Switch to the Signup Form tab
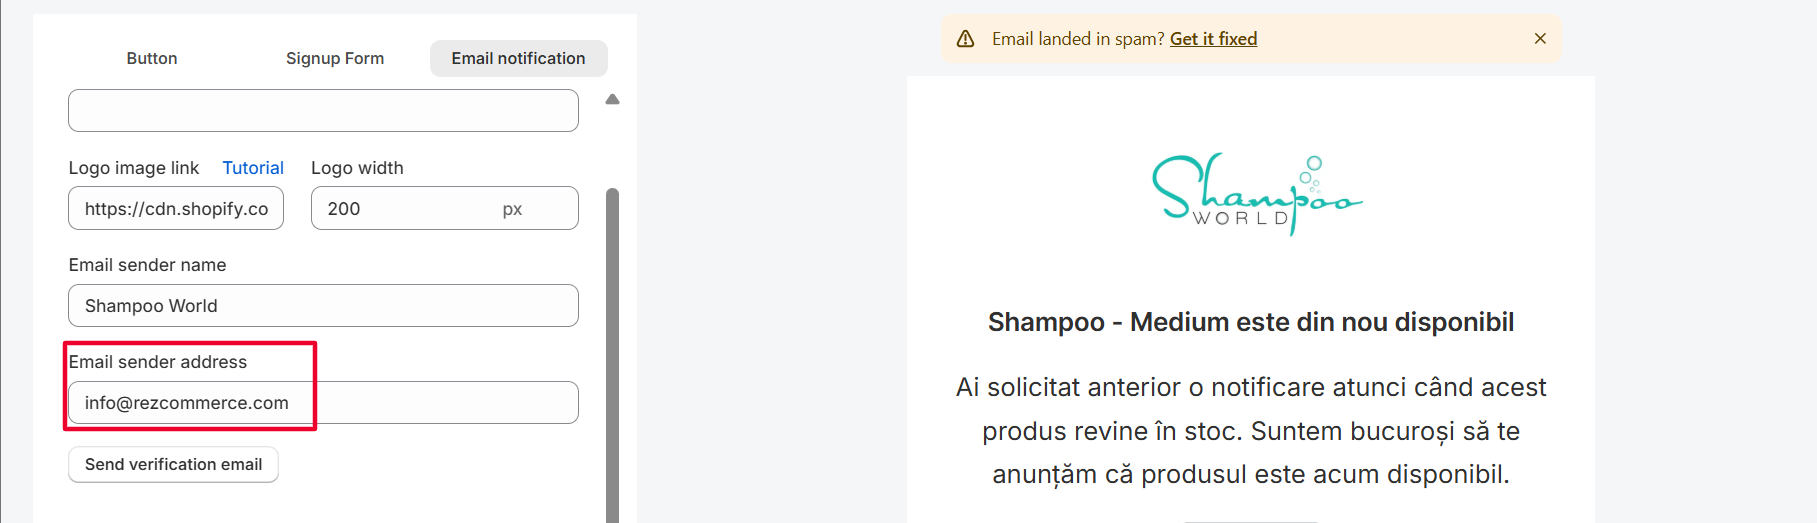The width and height of the screenshot is (1817, 523). point(335,58)
